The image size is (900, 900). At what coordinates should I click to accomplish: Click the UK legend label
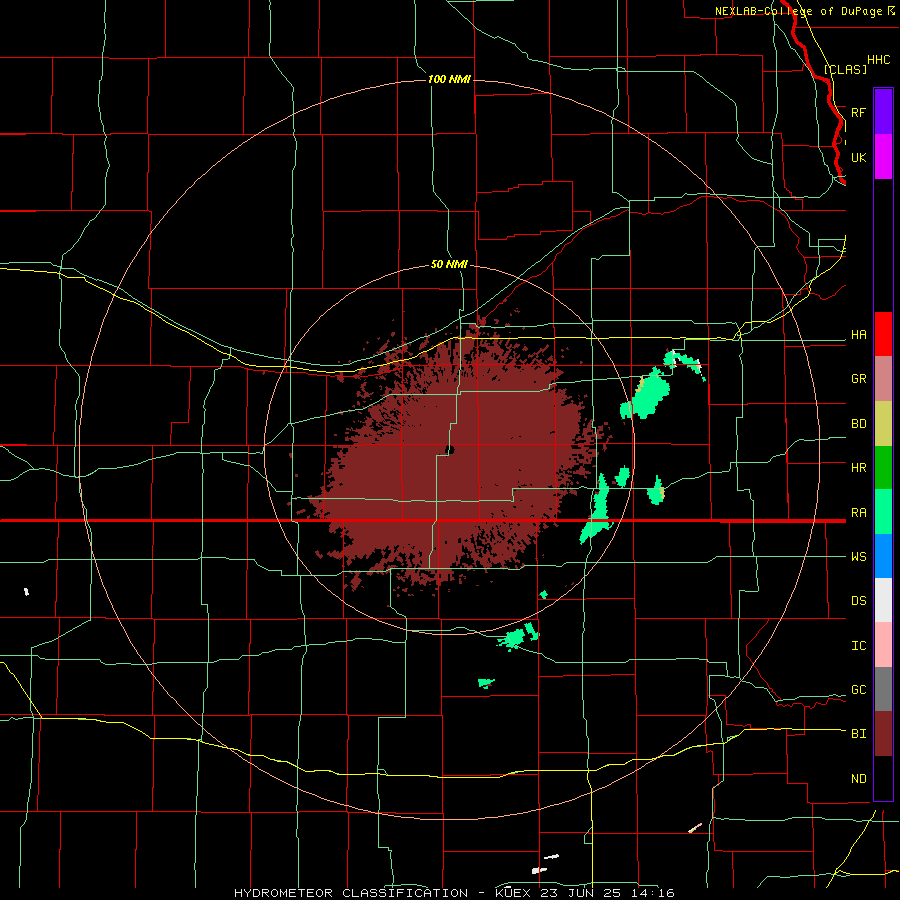click(x=858, y=157)
